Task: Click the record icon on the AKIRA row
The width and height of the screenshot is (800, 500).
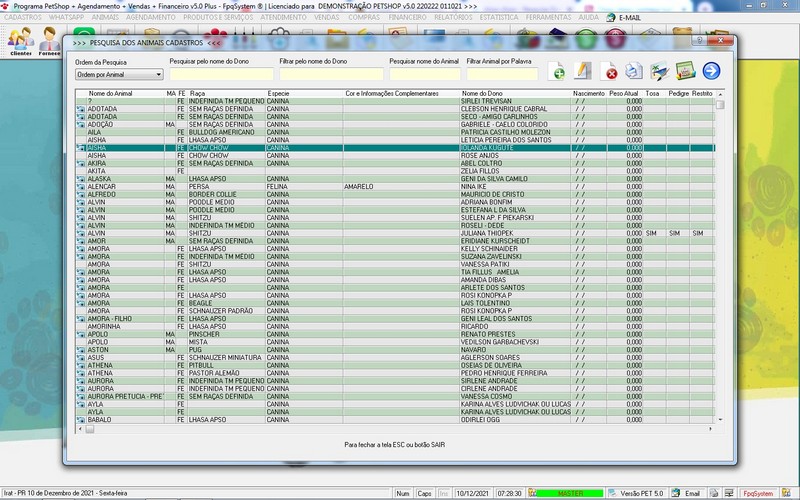Action: (x=81, y=164)
